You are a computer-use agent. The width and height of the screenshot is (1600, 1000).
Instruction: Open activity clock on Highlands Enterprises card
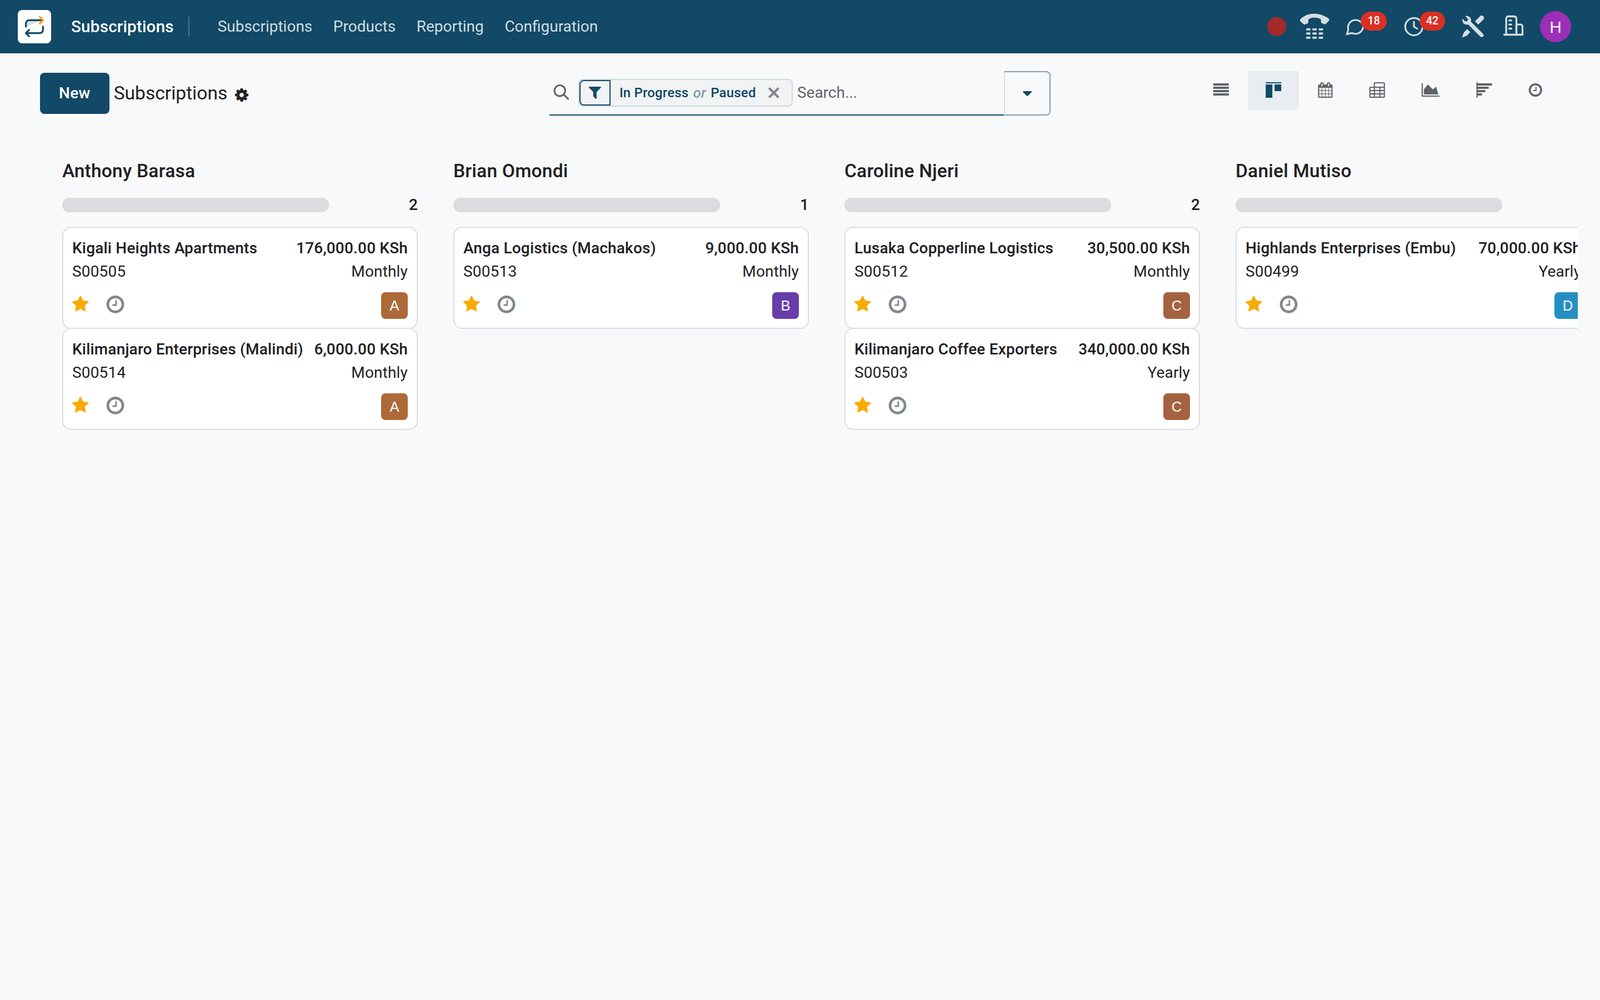pyautogui.click(x=1288, y=304)
